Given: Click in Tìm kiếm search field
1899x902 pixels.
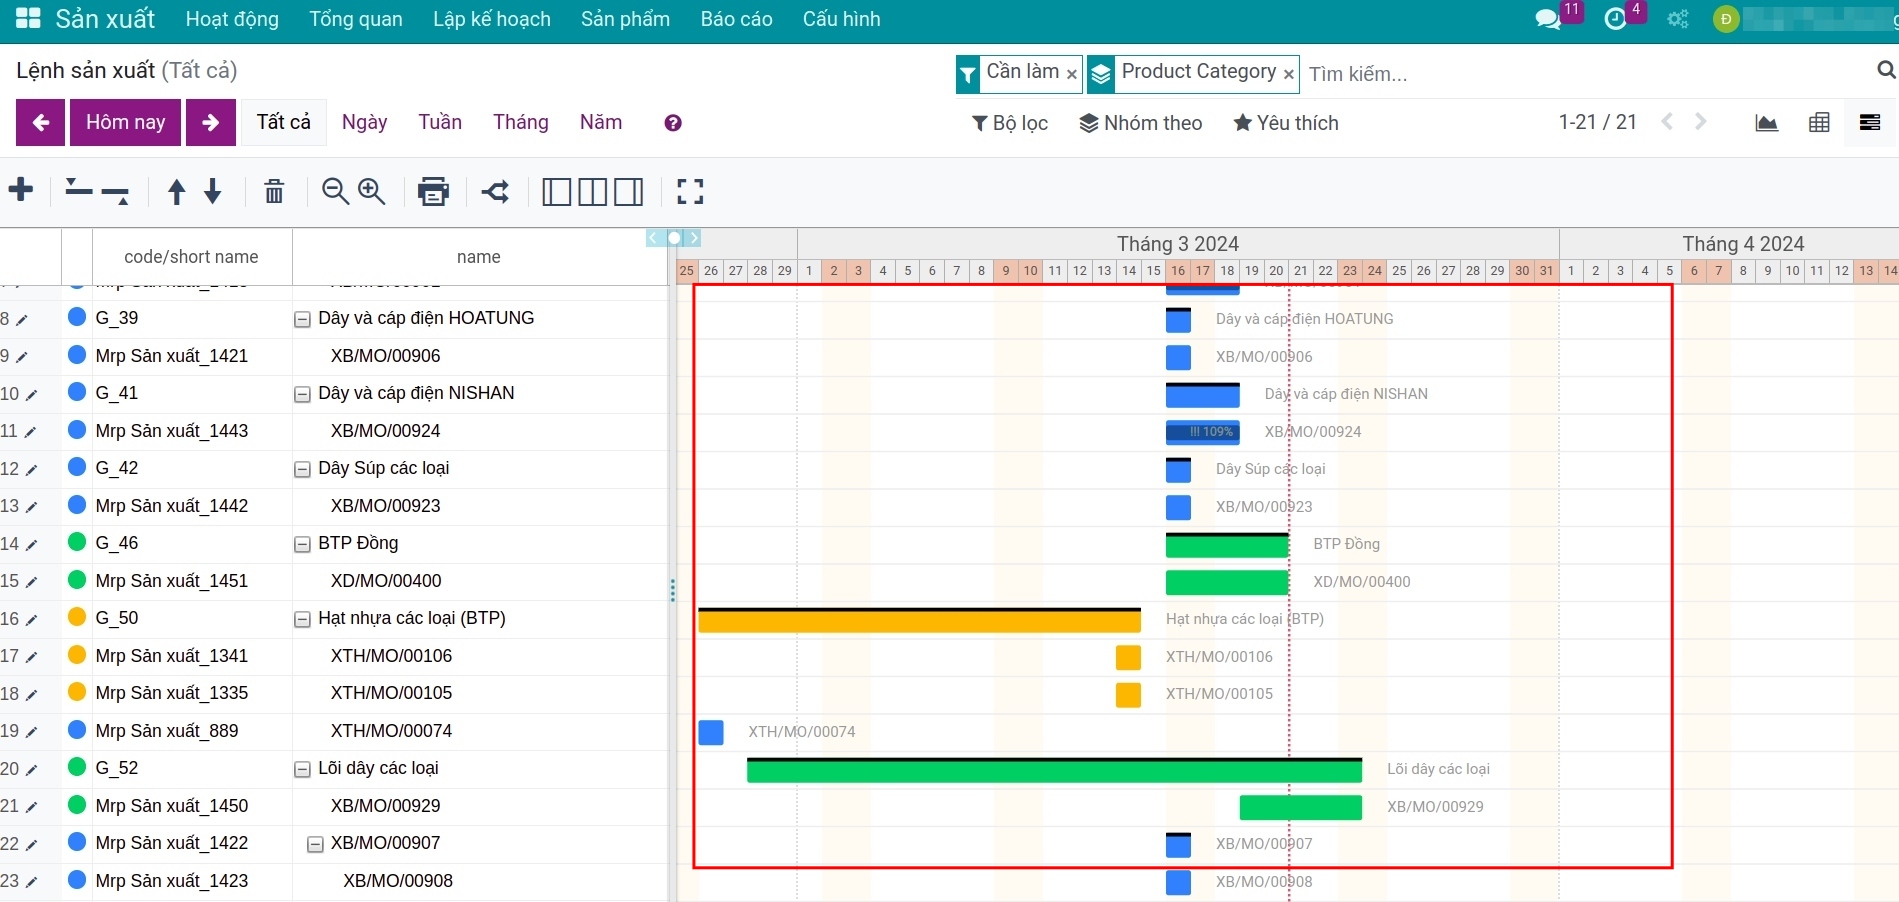Looking at the screenshot, I should [x=1586, y=74].
